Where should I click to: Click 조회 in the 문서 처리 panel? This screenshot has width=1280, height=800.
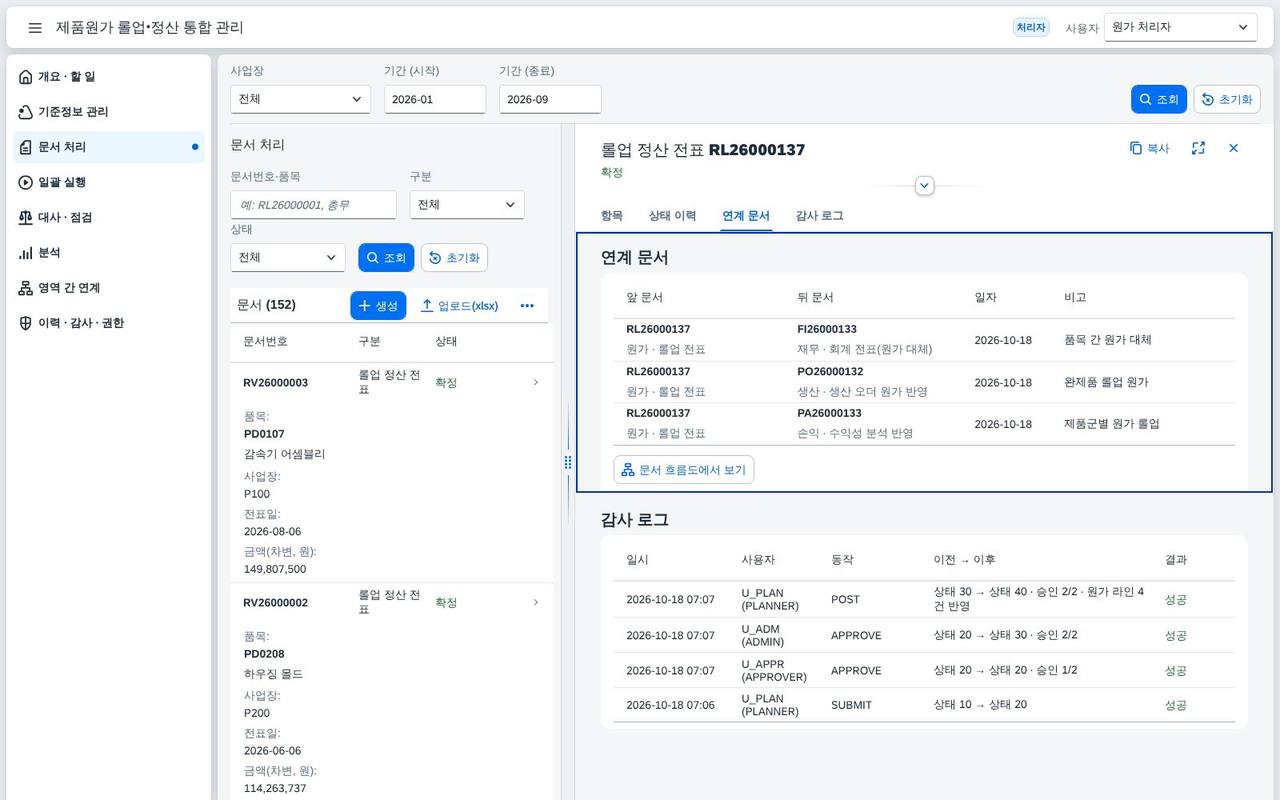(x=386, y=258)
